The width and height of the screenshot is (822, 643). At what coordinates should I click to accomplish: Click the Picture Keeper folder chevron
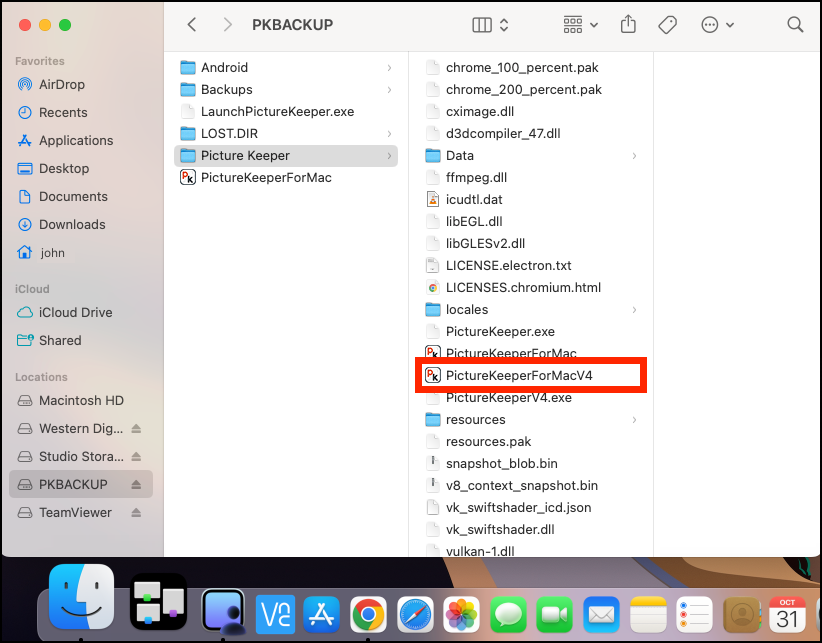pos(390,156)
